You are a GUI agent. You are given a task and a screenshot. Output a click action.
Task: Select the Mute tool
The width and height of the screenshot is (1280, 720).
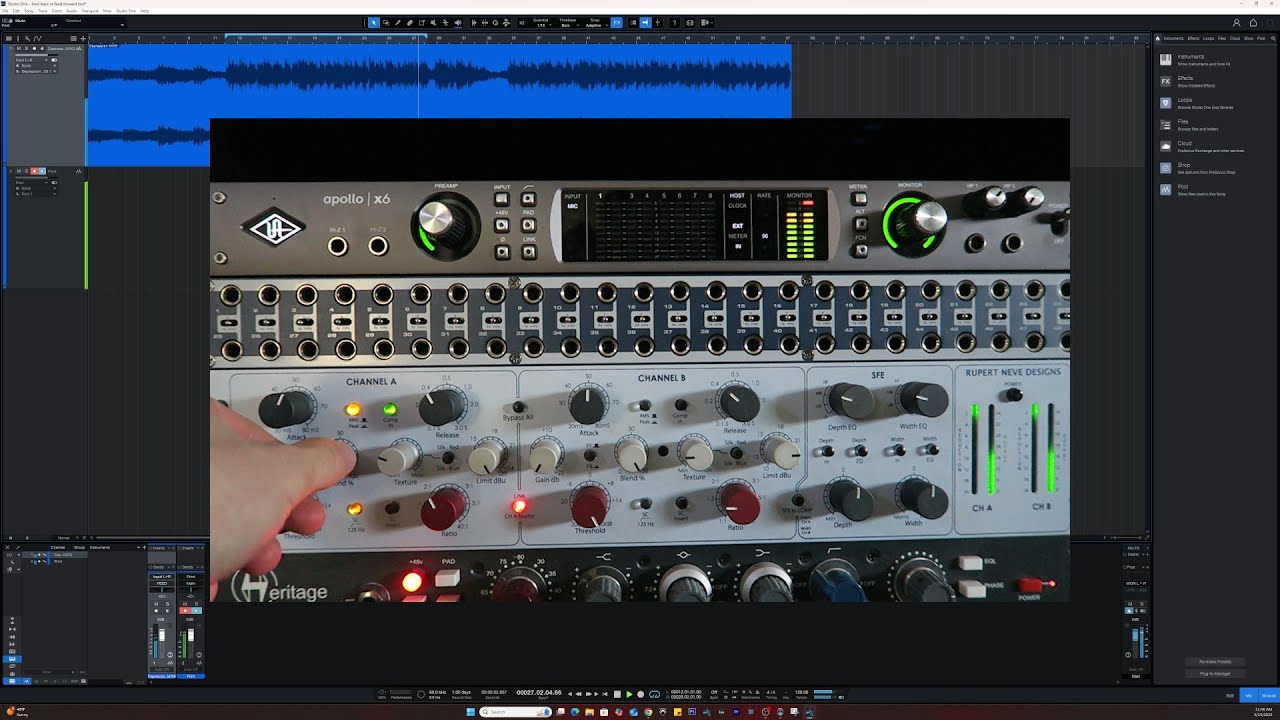[x=434, y=22]
